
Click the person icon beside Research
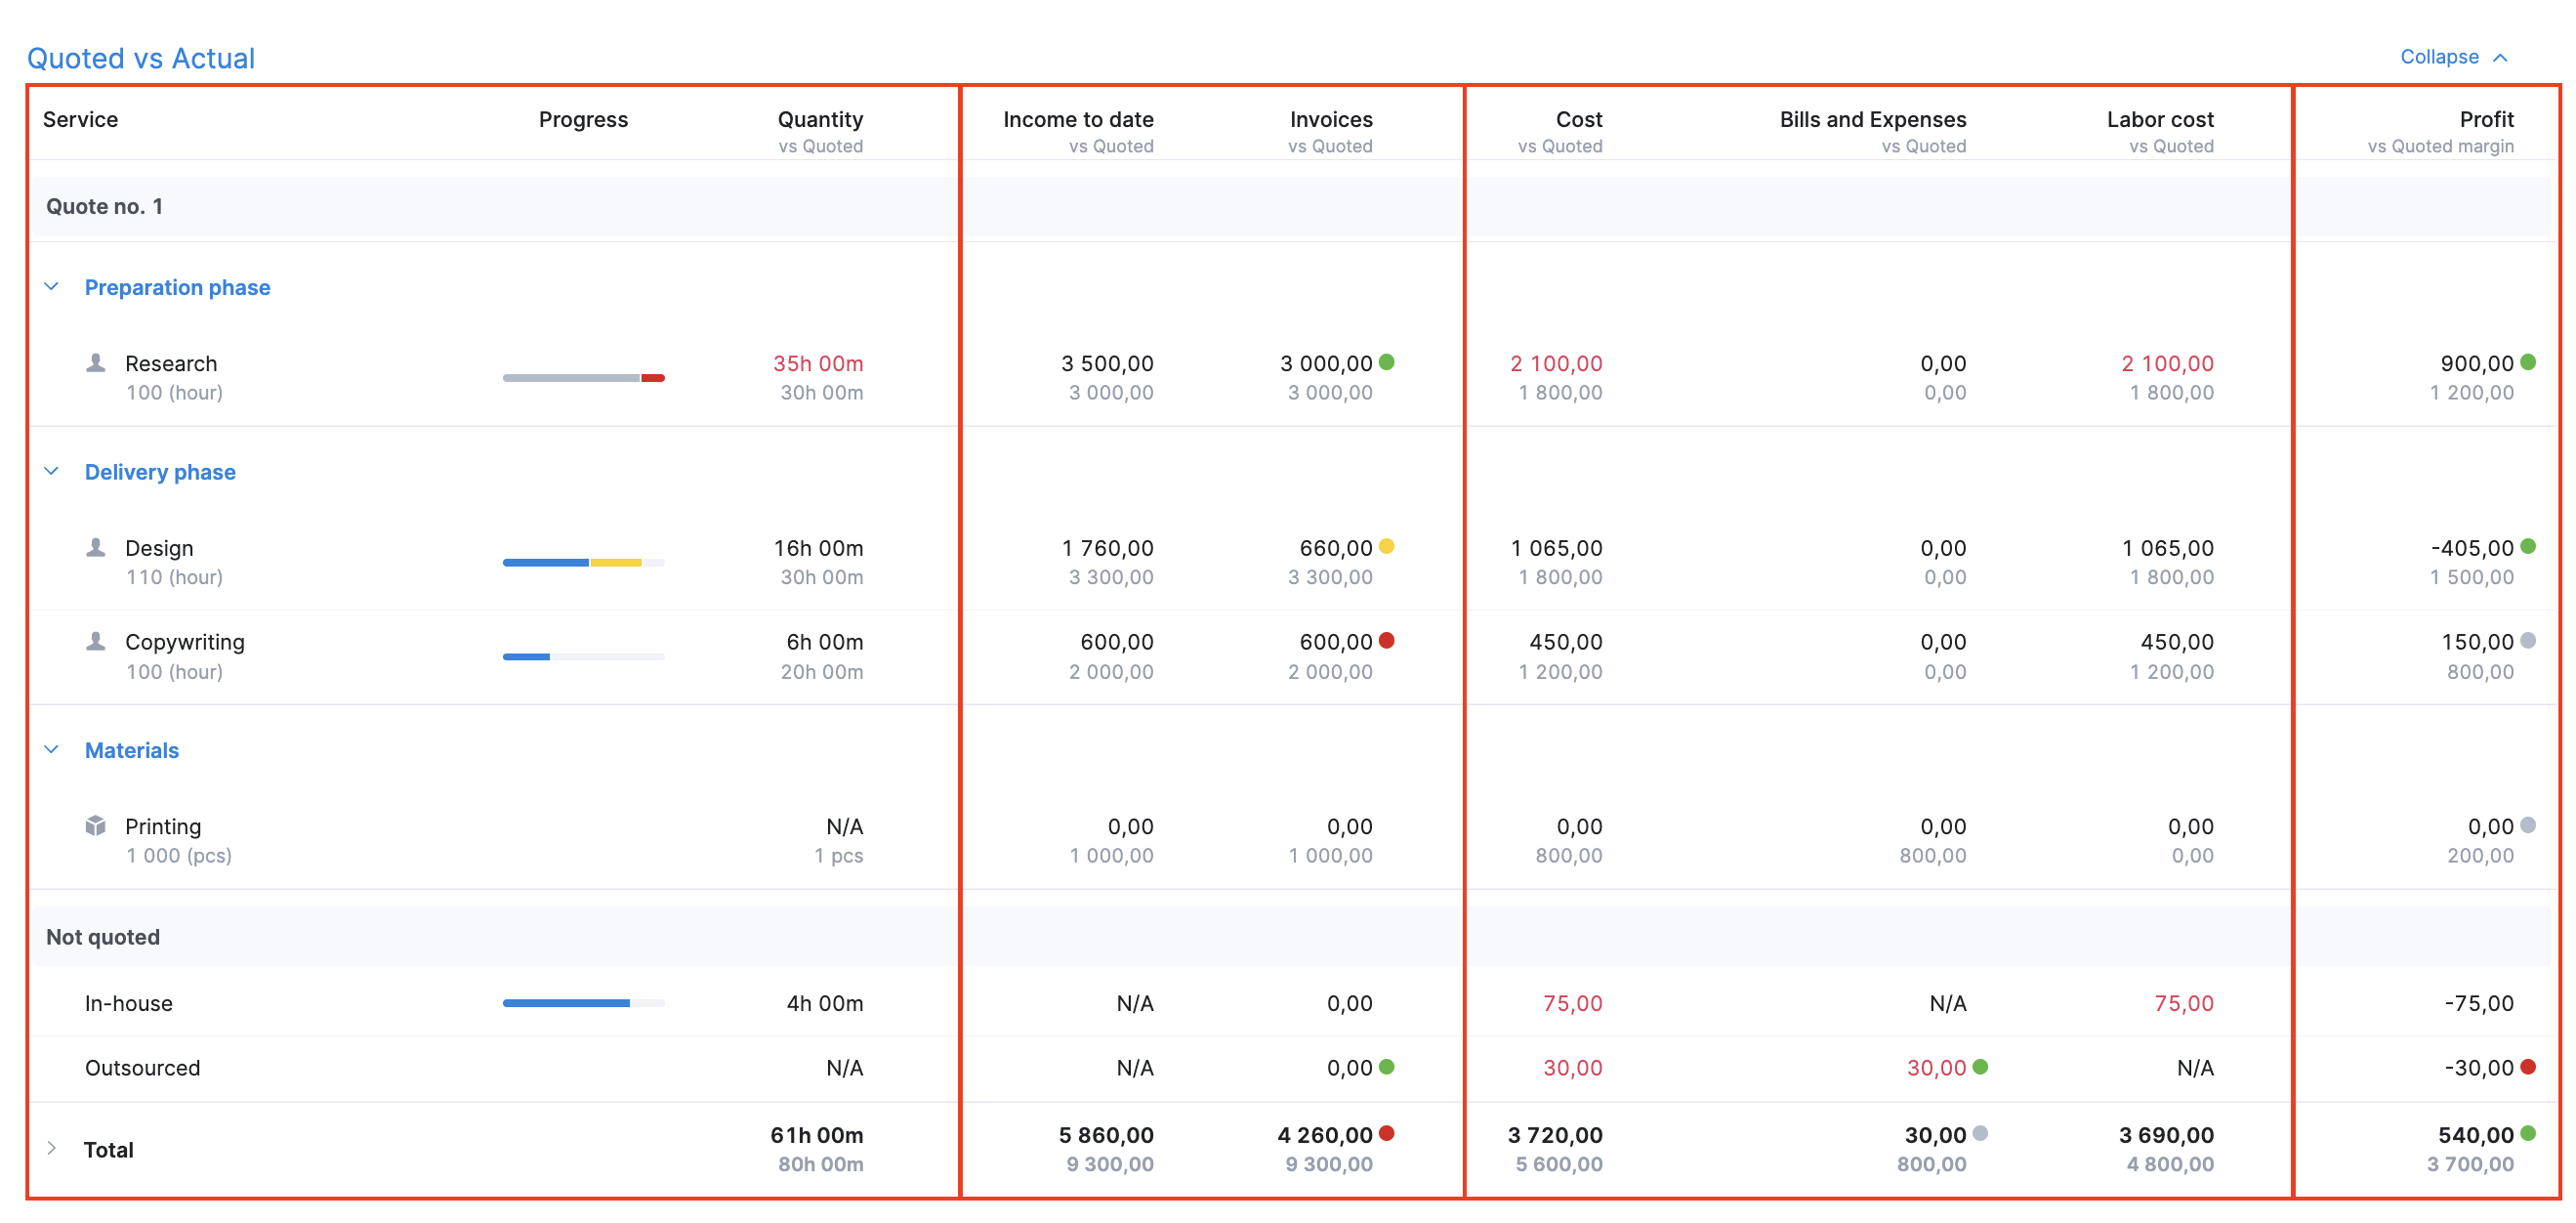point(95,363)
